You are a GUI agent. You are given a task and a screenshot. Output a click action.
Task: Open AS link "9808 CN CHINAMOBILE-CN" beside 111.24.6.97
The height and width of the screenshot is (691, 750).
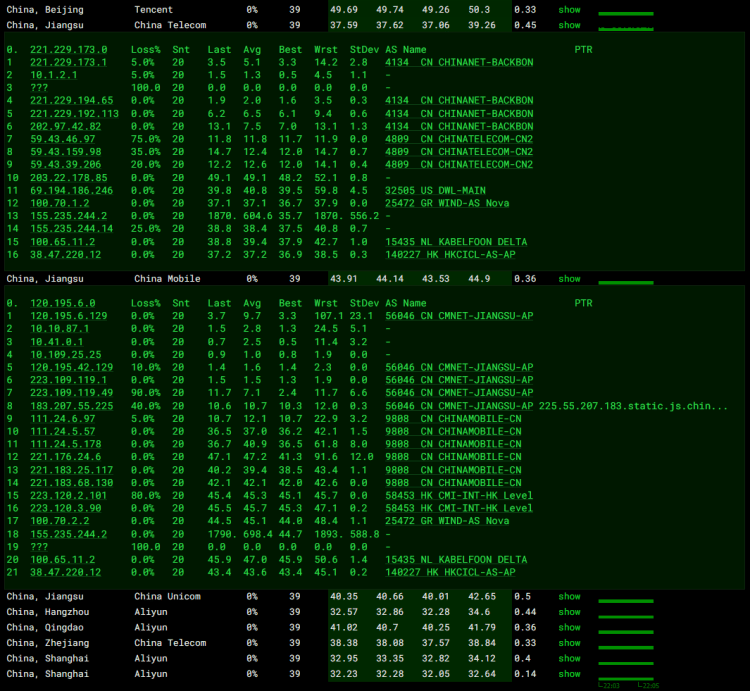(x=453, y=419)
